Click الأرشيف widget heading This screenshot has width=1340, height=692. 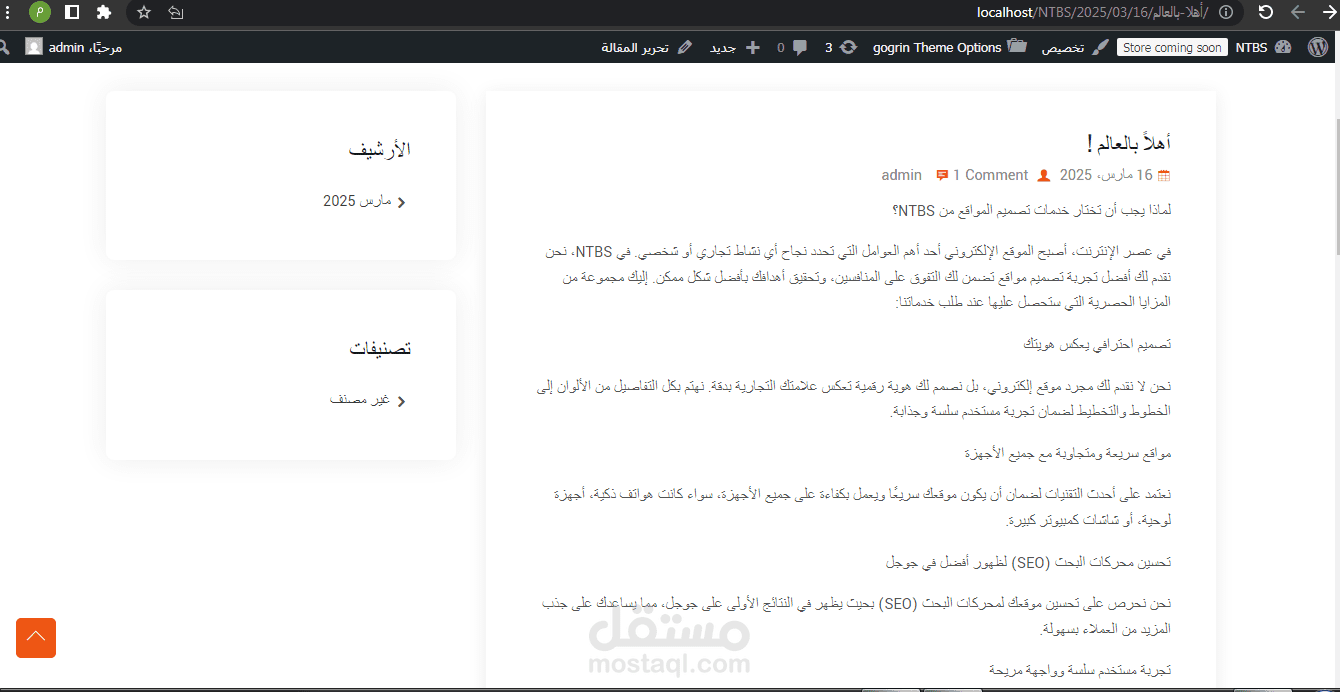coord(380,150)
